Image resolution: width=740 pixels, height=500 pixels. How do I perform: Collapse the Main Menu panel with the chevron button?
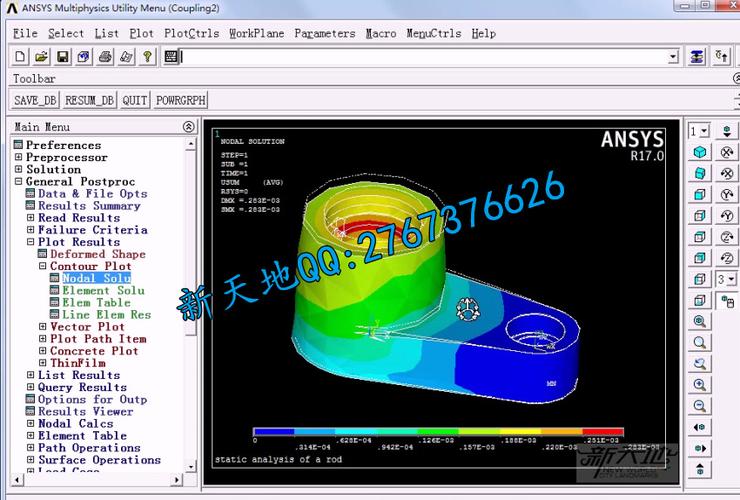coord(189,127)
